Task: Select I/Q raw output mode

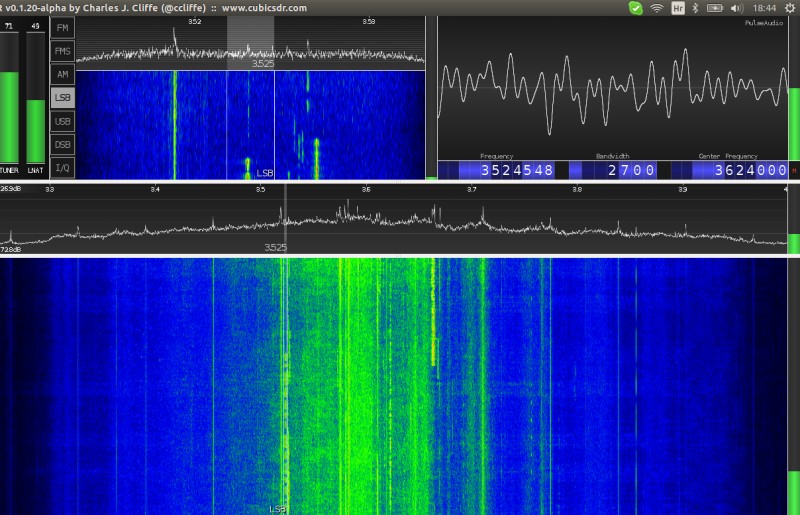Action: click(62, 167)
